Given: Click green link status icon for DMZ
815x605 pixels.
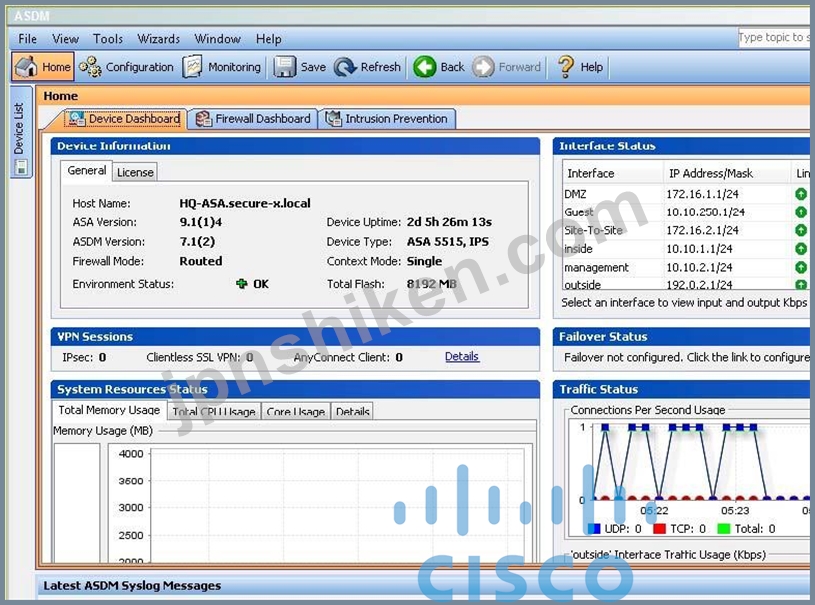Looking at the screenshot, I should (x=801, y=194).
